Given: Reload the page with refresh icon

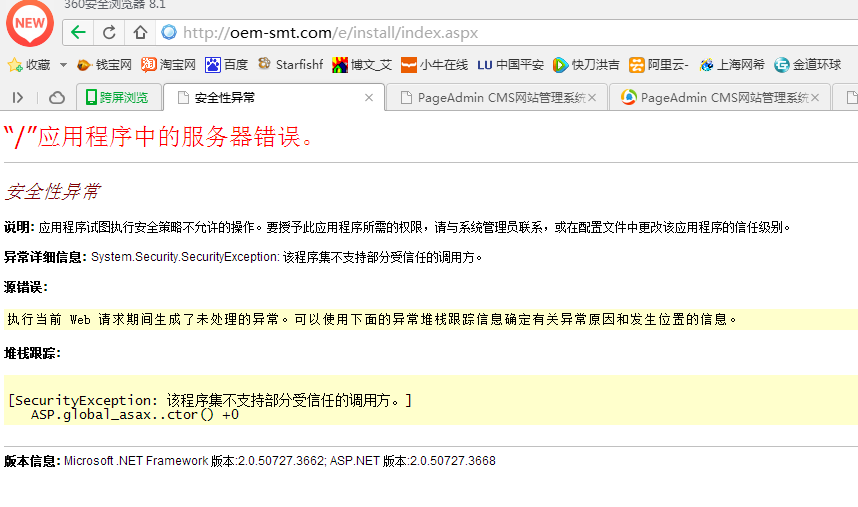Looking at the screenshot, I should tap(110, 32).
